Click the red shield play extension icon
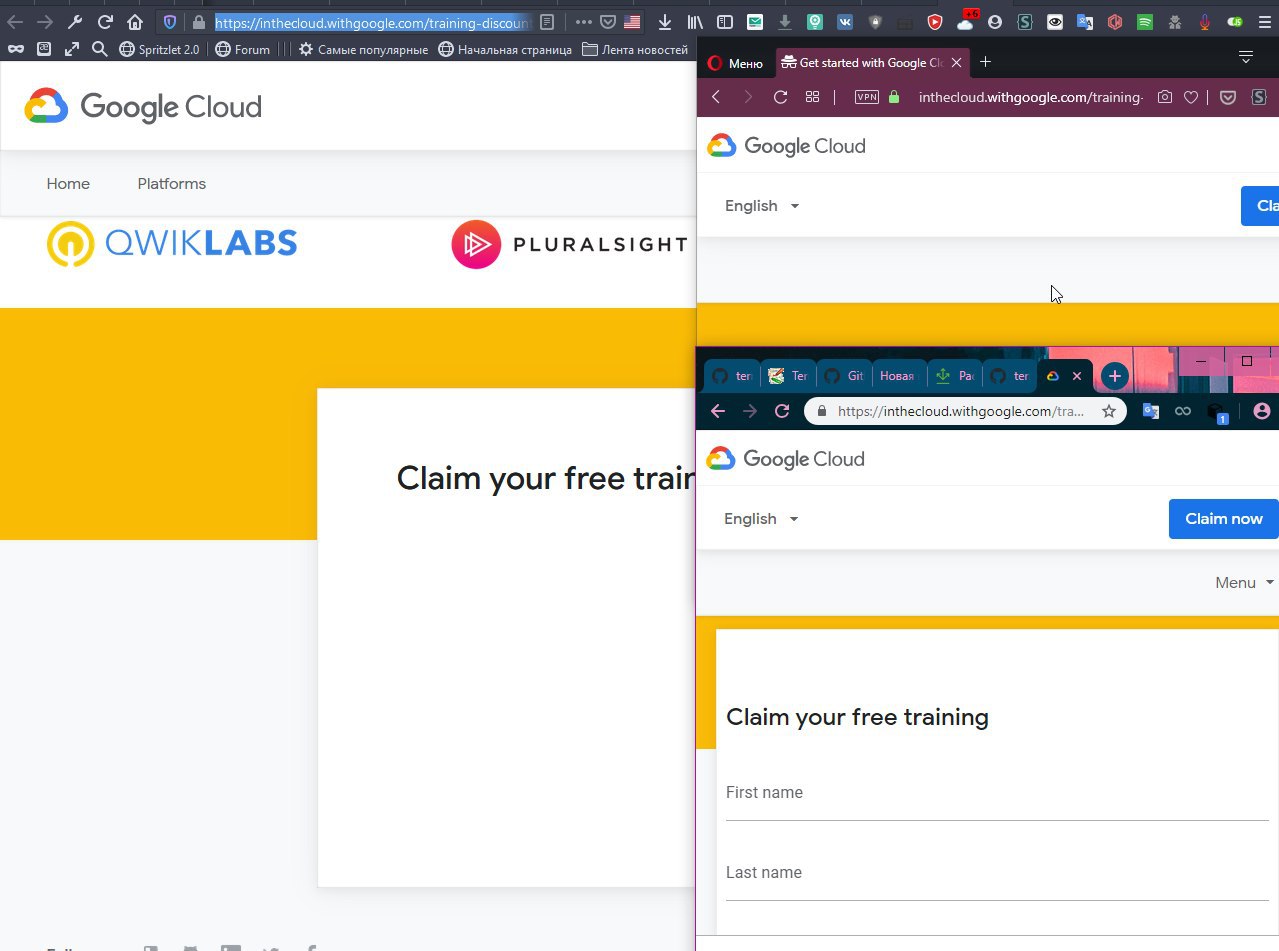This screenshot has width=1279, height=951. (x=935, y=22)
